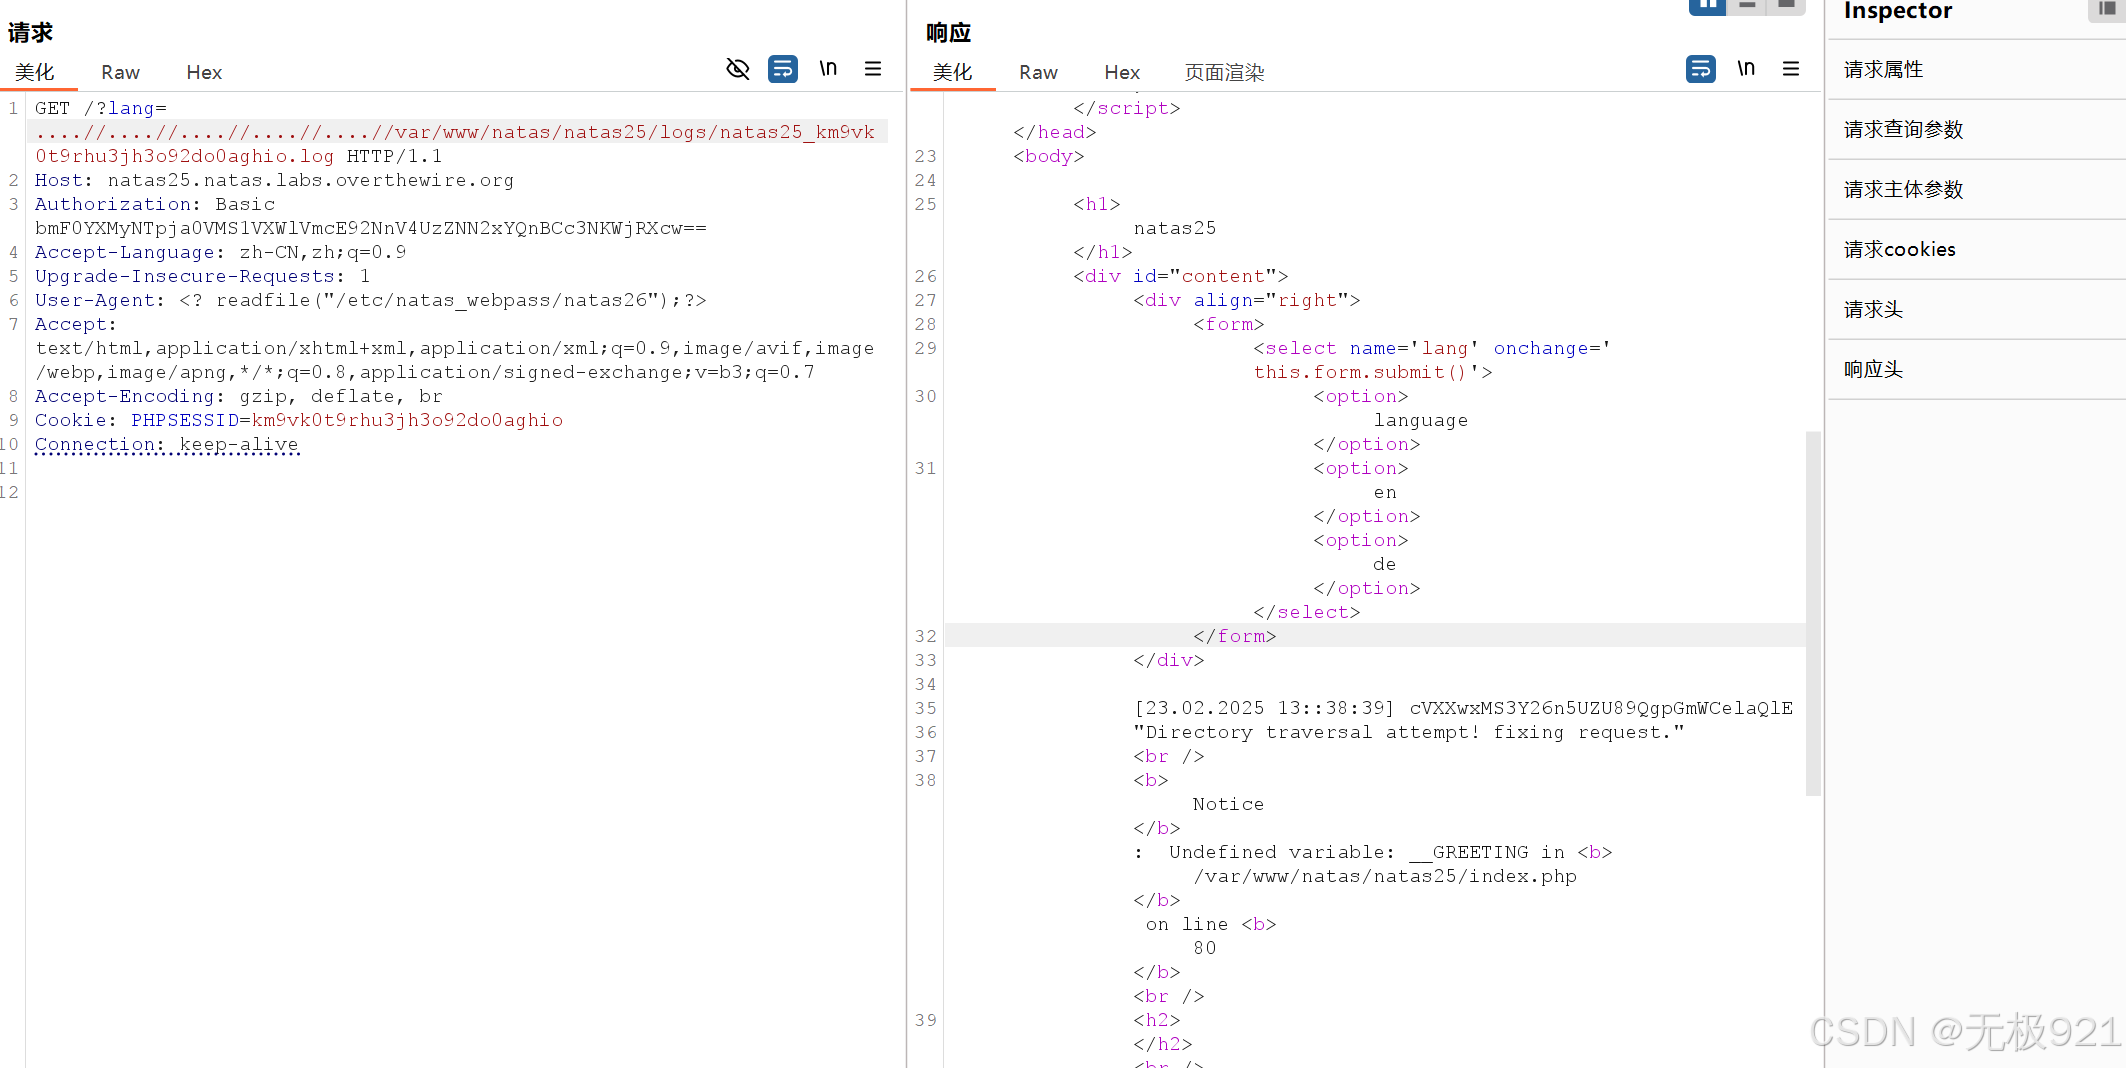The image size is (2126, 1068).
Task: Click the GET /?lang= request line
Action: [100, 108]
